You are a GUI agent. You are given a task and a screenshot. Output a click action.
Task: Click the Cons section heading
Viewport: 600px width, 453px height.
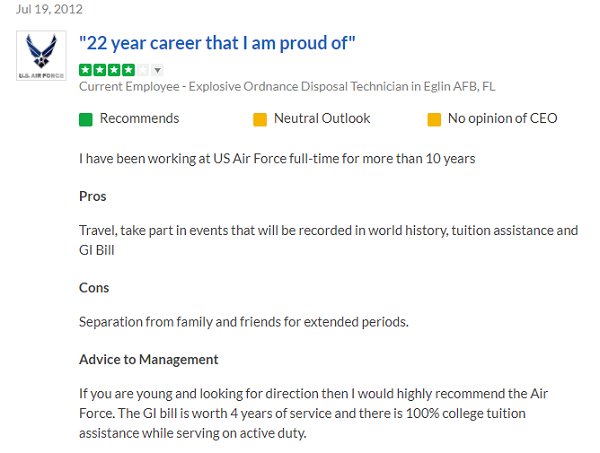[94, 288]
